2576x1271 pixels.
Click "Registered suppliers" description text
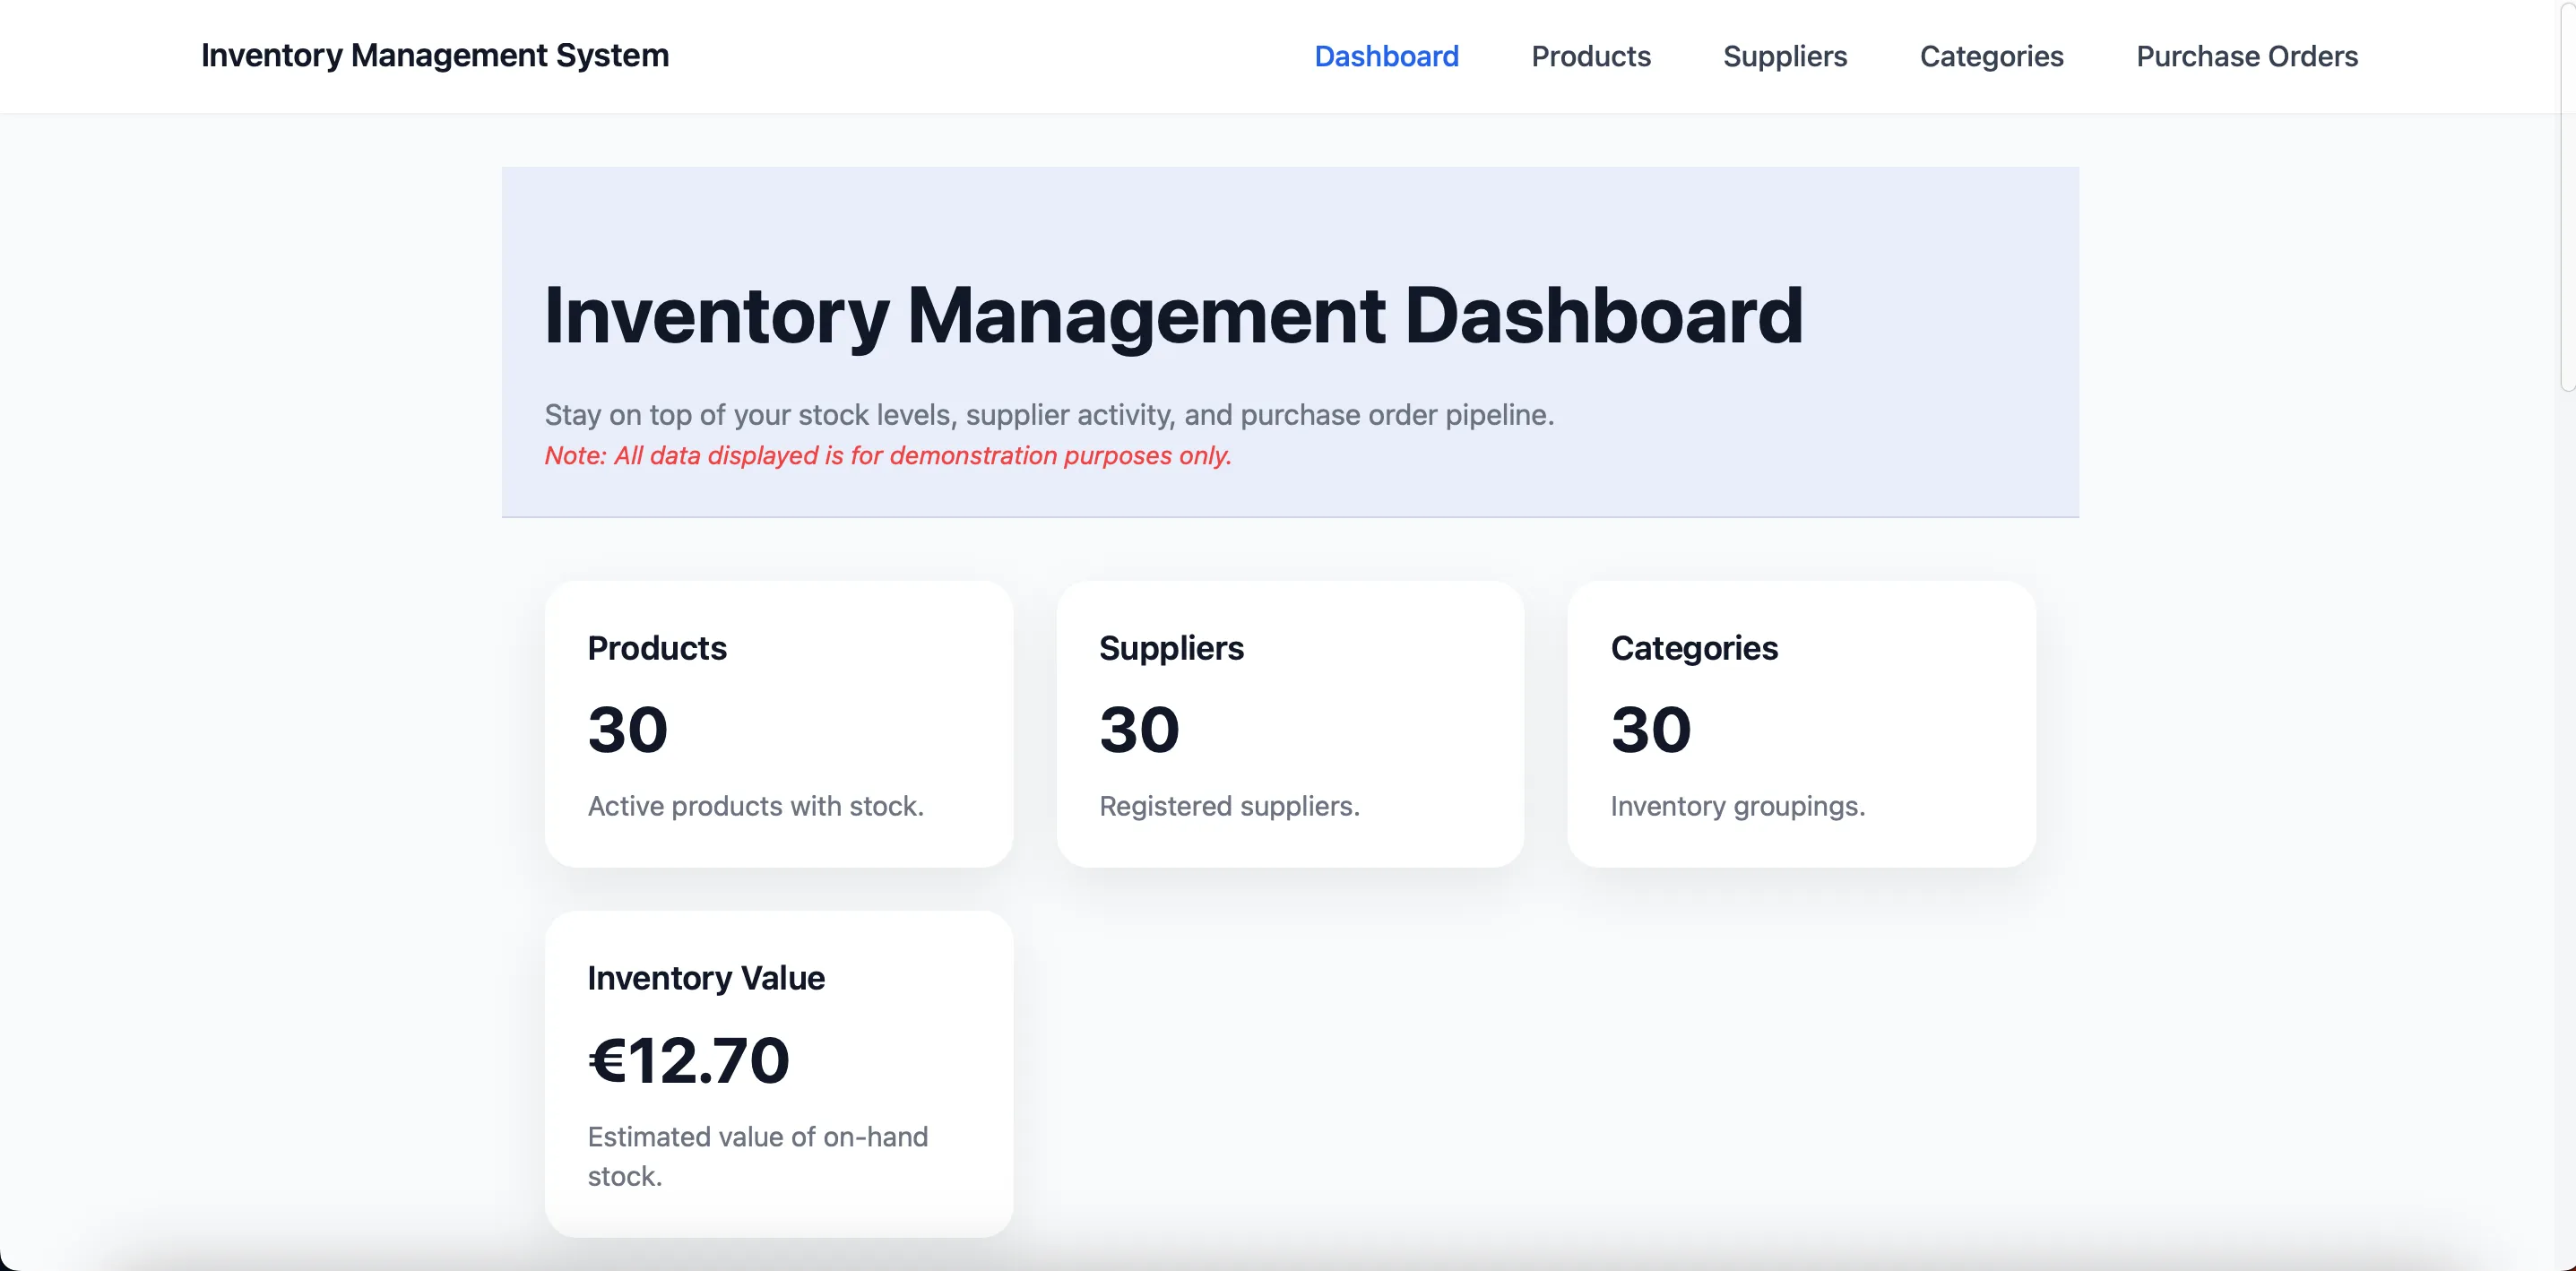pyautogui.click(x=1229, y=806)
